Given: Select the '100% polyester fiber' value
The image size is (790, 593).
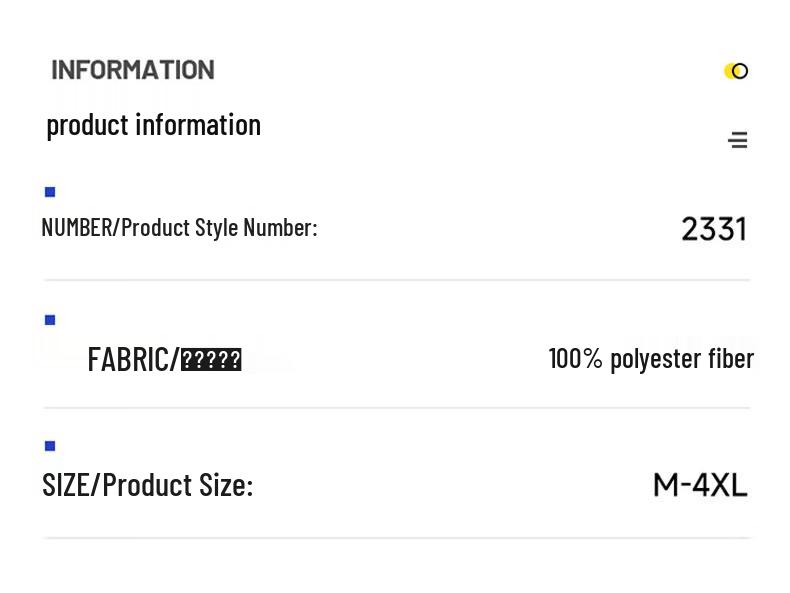Looking at the screenshot, I should [651, 358].
